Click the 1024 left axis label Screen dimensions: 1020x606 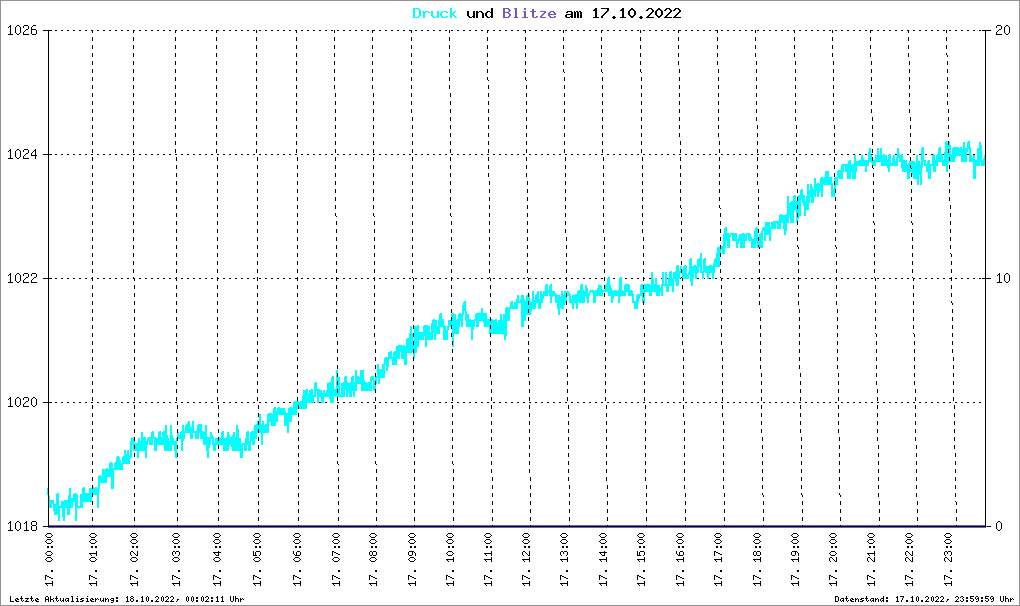coord(22,155)
